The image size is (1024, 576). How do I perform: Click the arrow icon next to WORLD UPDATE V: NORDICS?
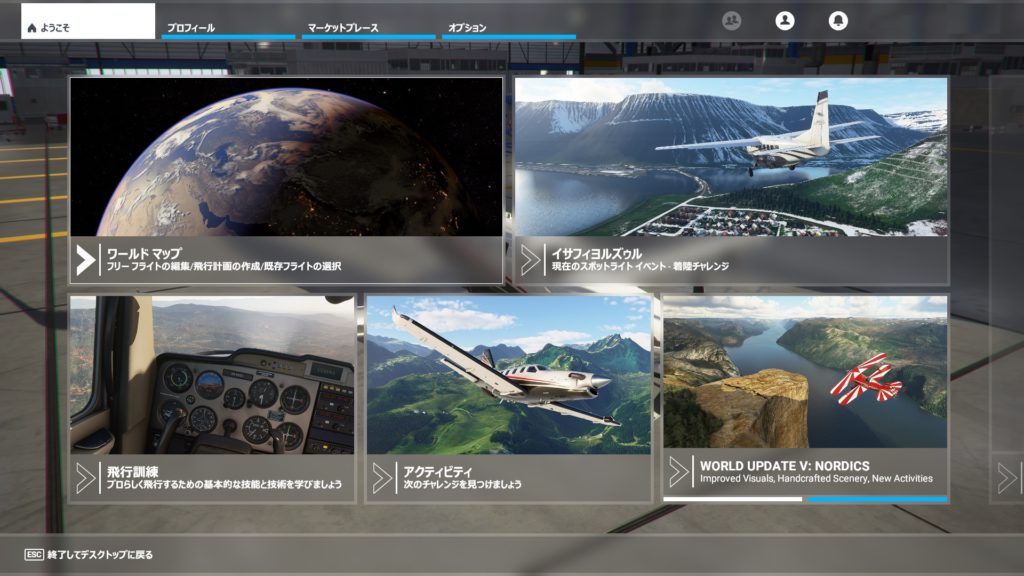pyautogui.click(x=679, y=472)
